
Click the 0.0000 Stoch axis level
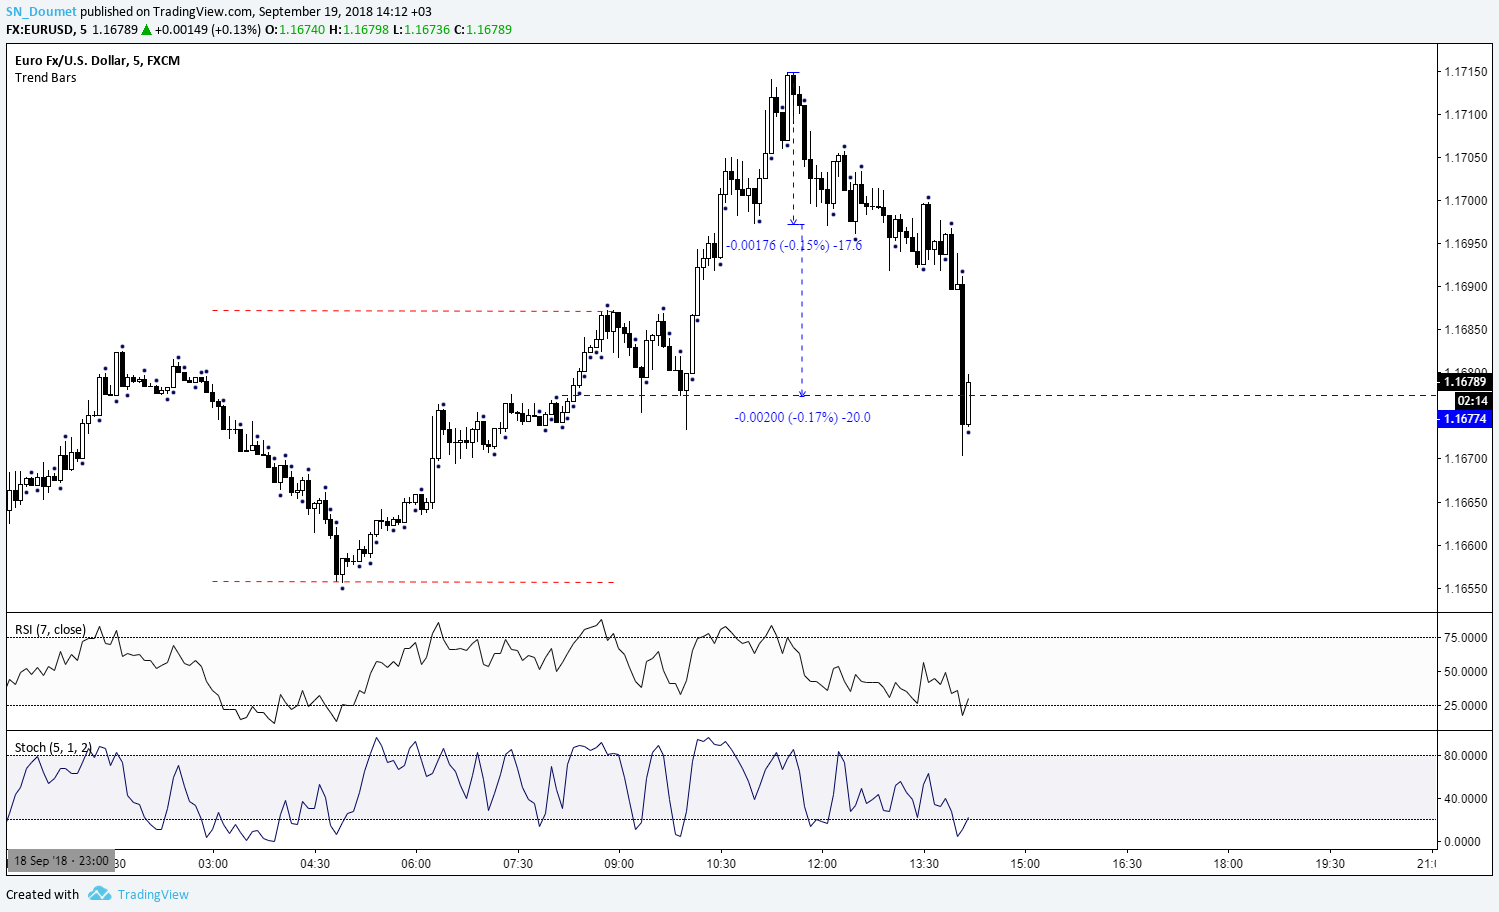[x=1462, y=842]
